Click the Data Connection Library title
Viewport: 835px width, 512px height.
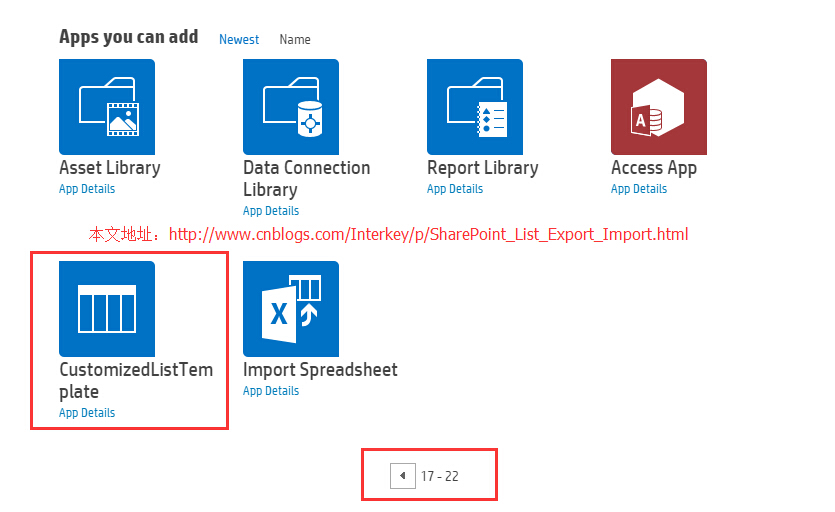coord(307,178)
